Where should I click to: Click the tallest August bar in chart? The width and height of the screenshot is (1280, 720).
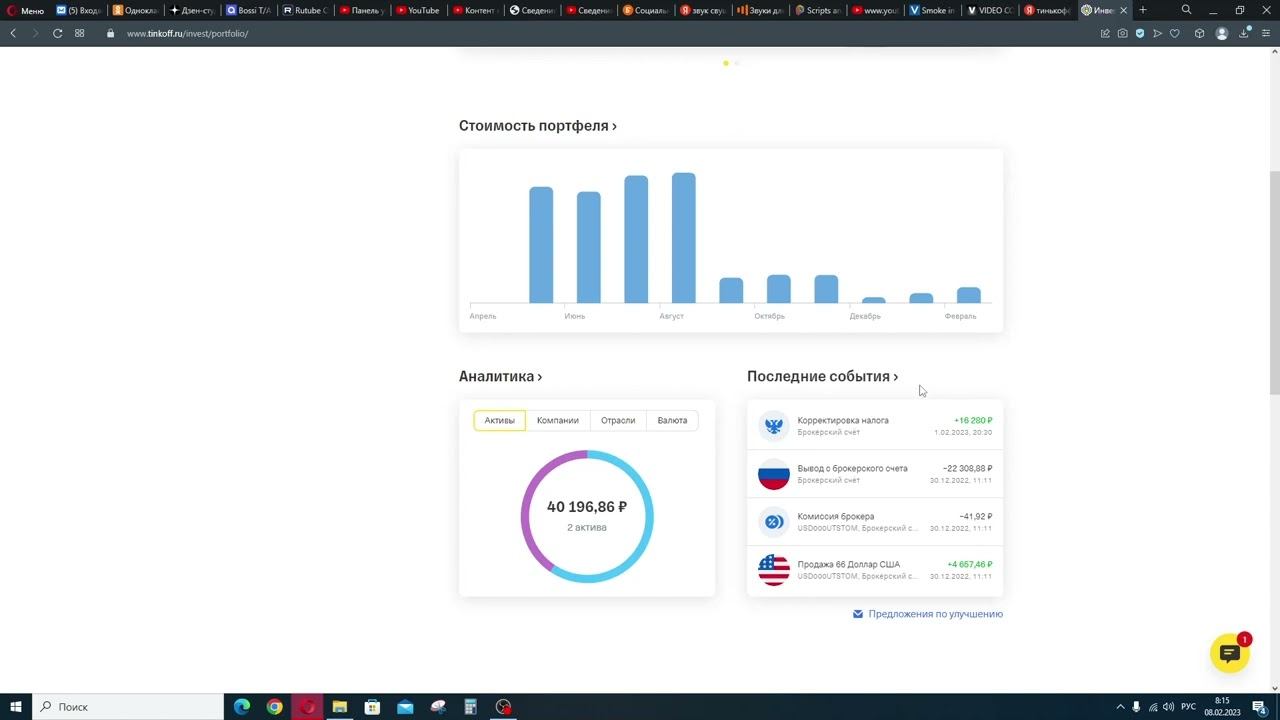684,238
